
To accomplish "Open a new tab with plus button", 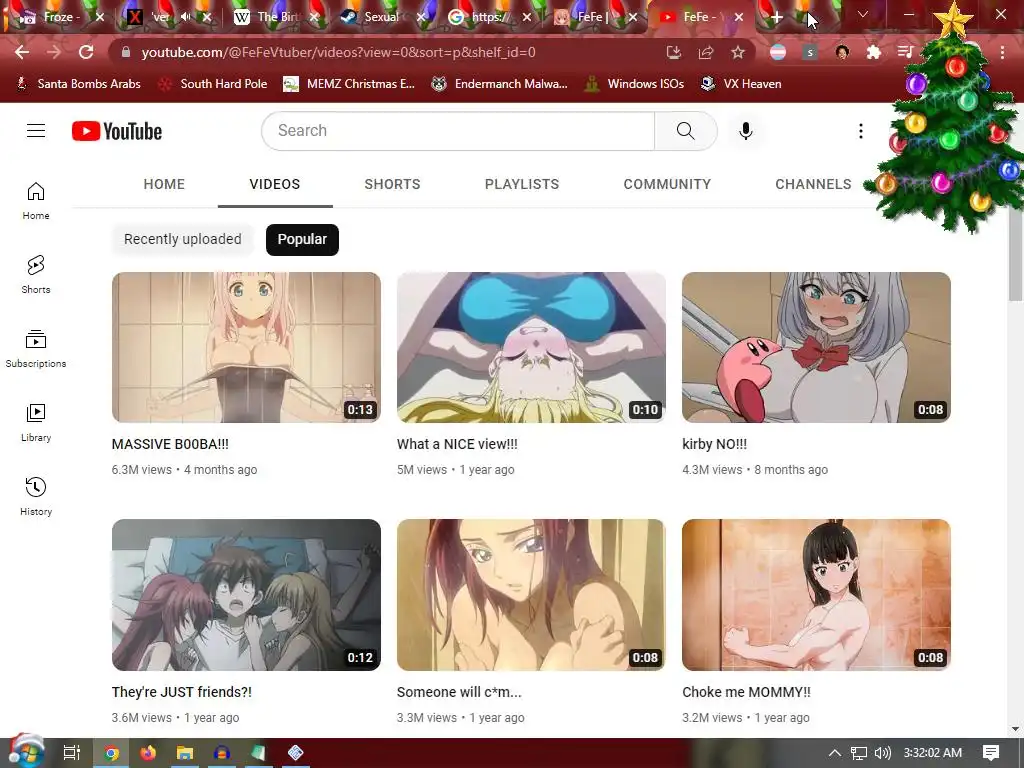I will coord(776,18).
